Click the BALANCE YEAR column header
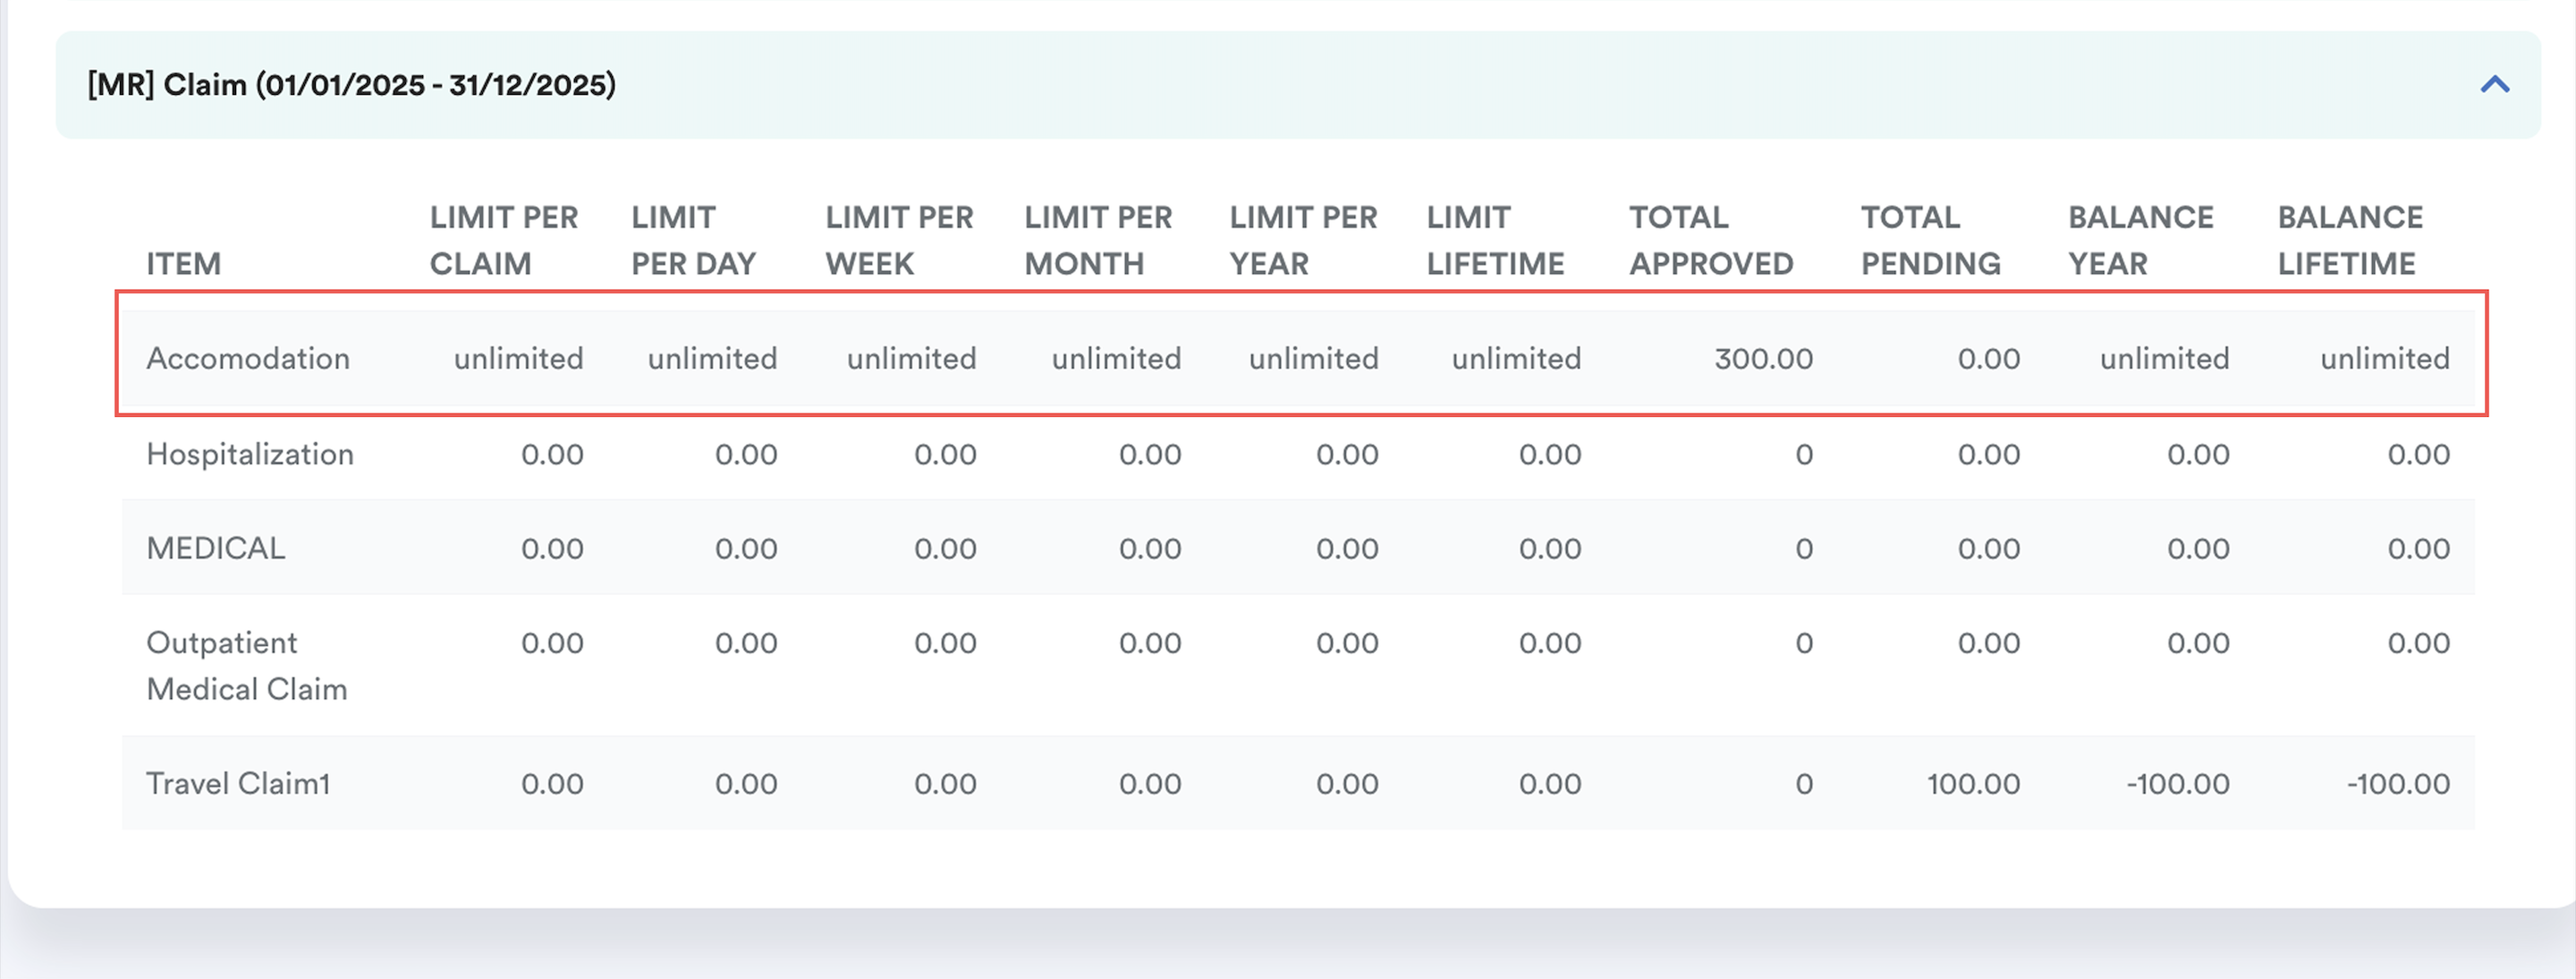This screenshot has width=2576, height=979. coord(2140,240)
